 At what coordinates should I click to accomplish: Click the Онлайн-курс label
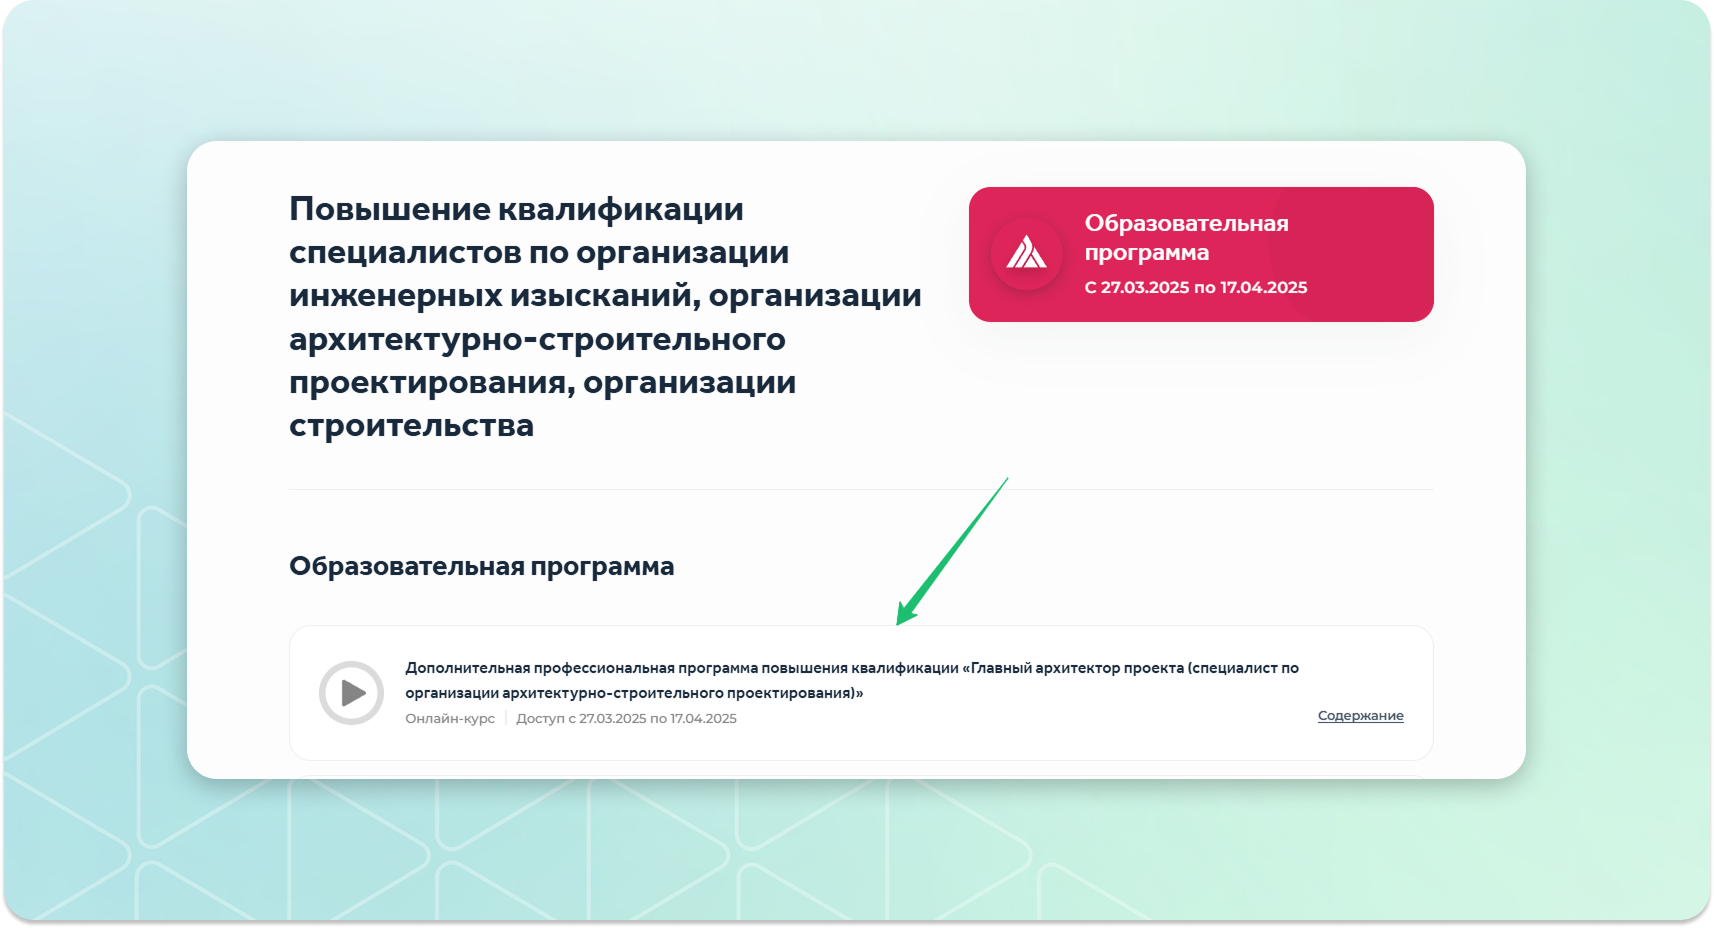pos(449,719)
